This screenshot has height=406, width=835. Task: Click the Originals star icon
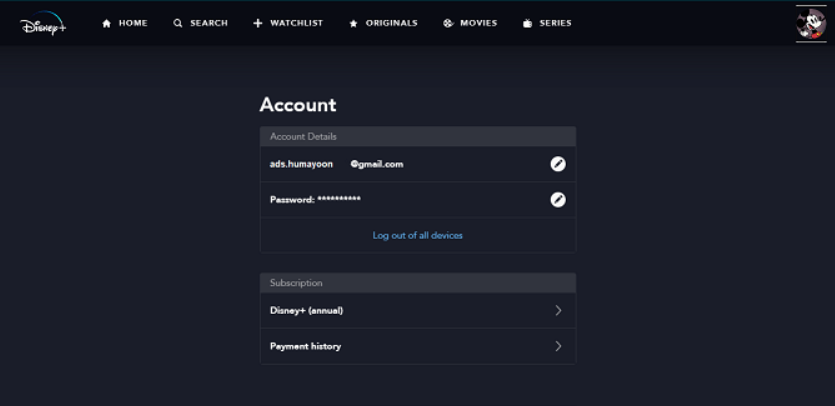(353, 23)
